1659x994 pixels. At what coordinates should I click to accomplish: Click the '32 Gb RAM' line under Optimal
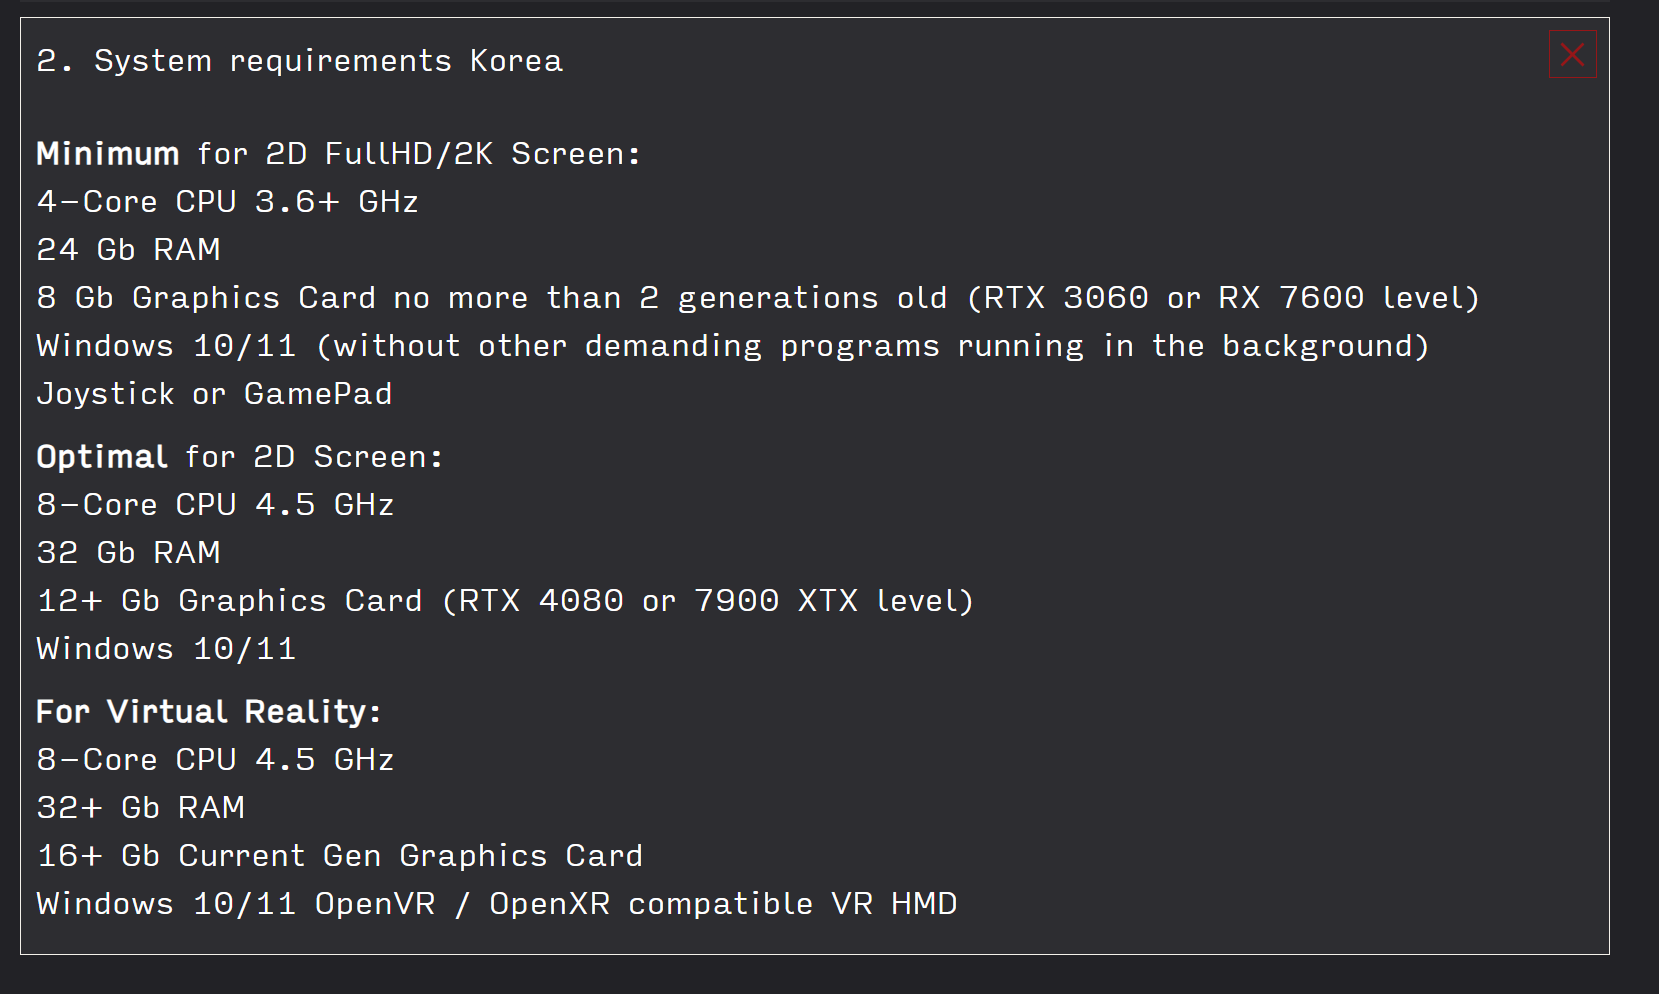click(128, 553)
